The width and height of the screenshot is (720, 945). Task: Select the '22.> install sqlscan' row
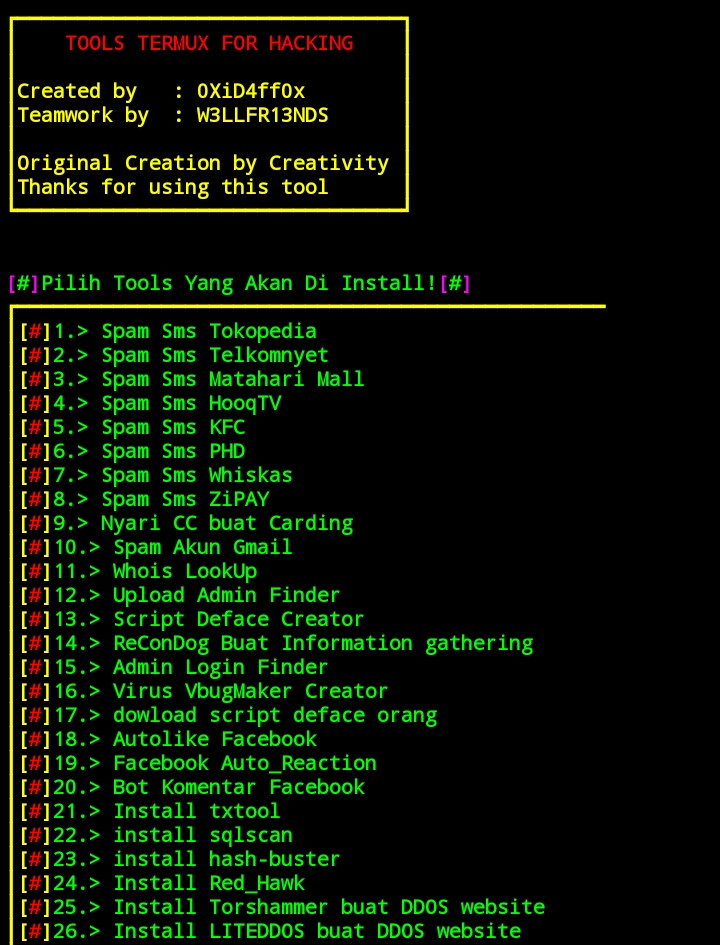click(156, 835)
